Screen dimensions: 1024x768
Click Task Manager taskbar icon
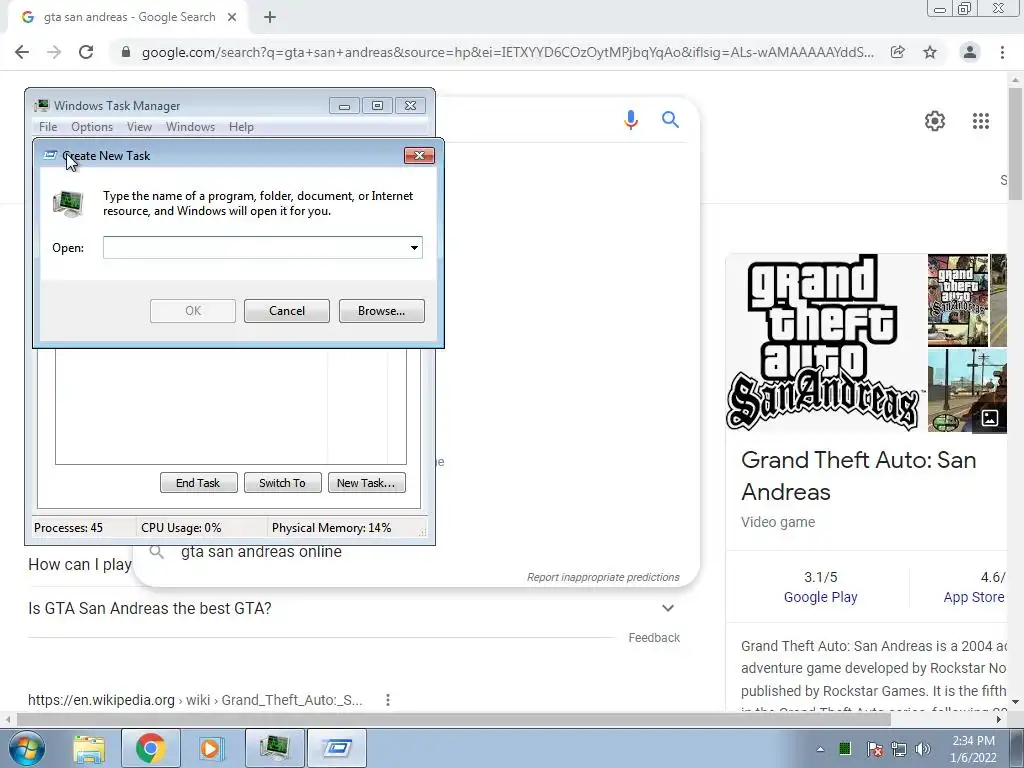[274, 748]
